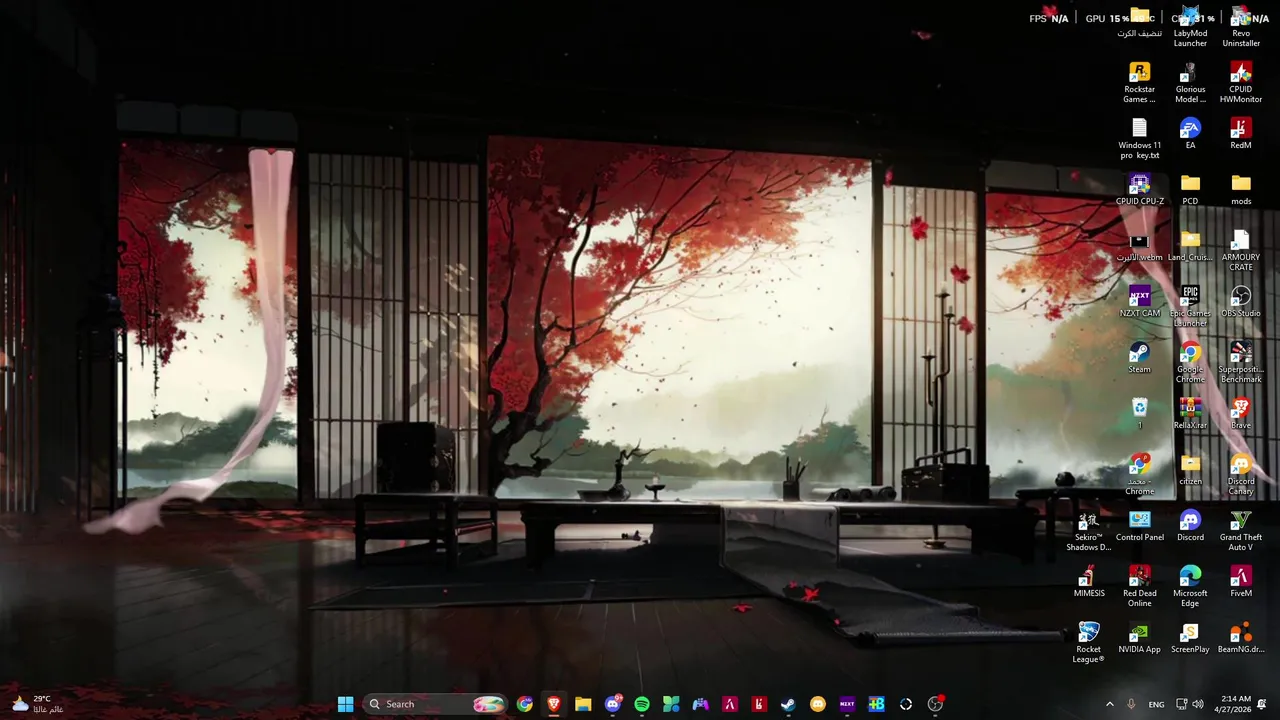Open the NVIDIA App desktop shortcut
Screen dimensions: 1280x720
pyautogui.click(x=1139, y=637)
